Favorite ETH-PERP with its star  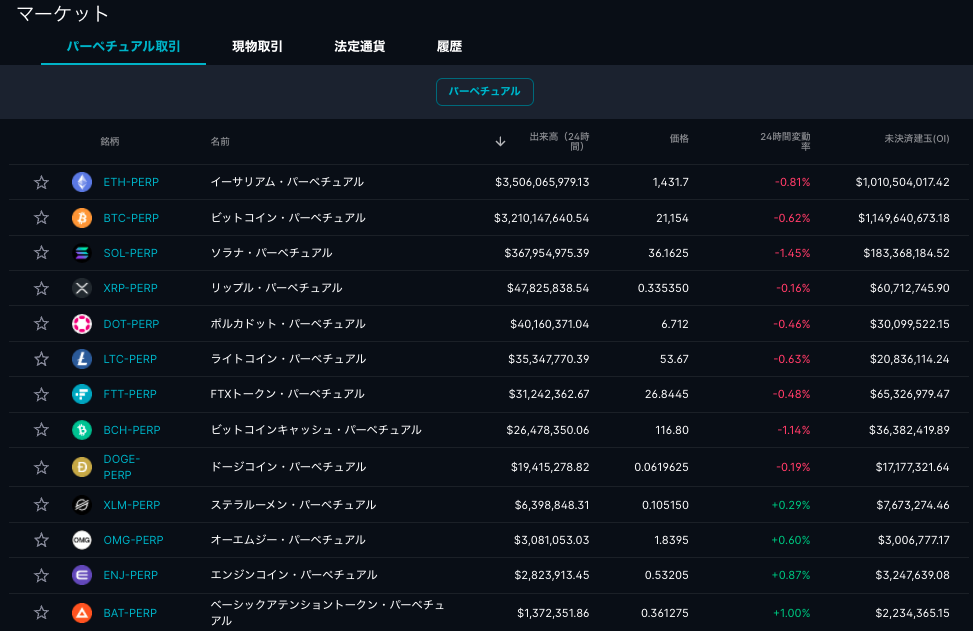pos(41,182)
